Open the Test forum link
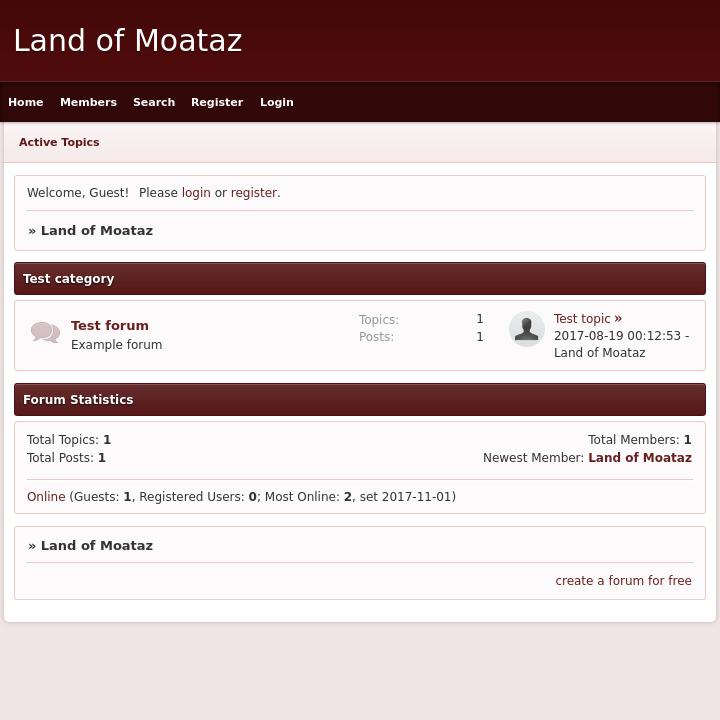 coord(110,325)
